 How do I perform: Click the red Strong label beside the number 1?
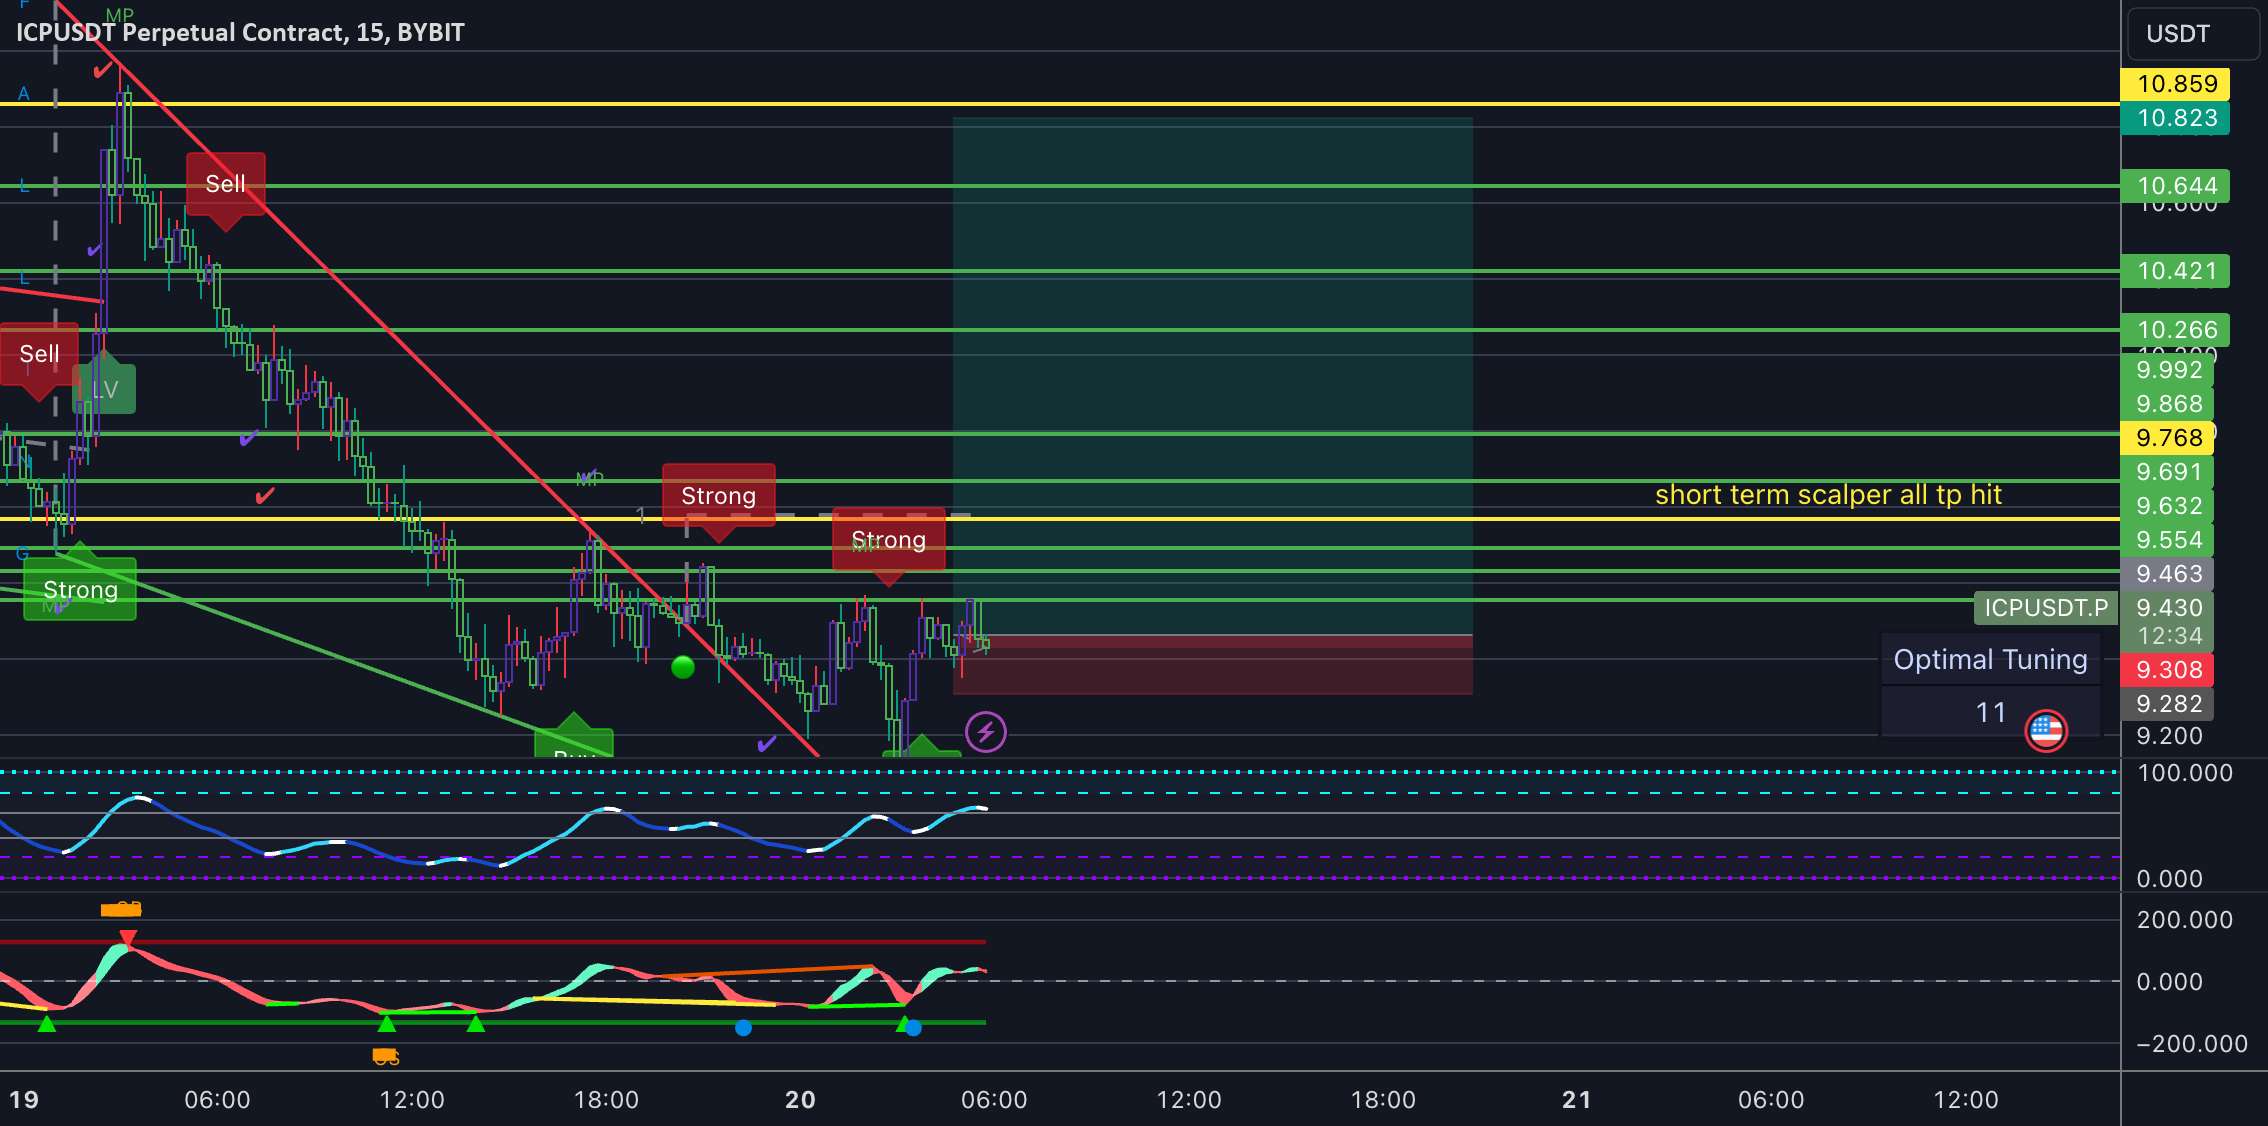[718, 496]
